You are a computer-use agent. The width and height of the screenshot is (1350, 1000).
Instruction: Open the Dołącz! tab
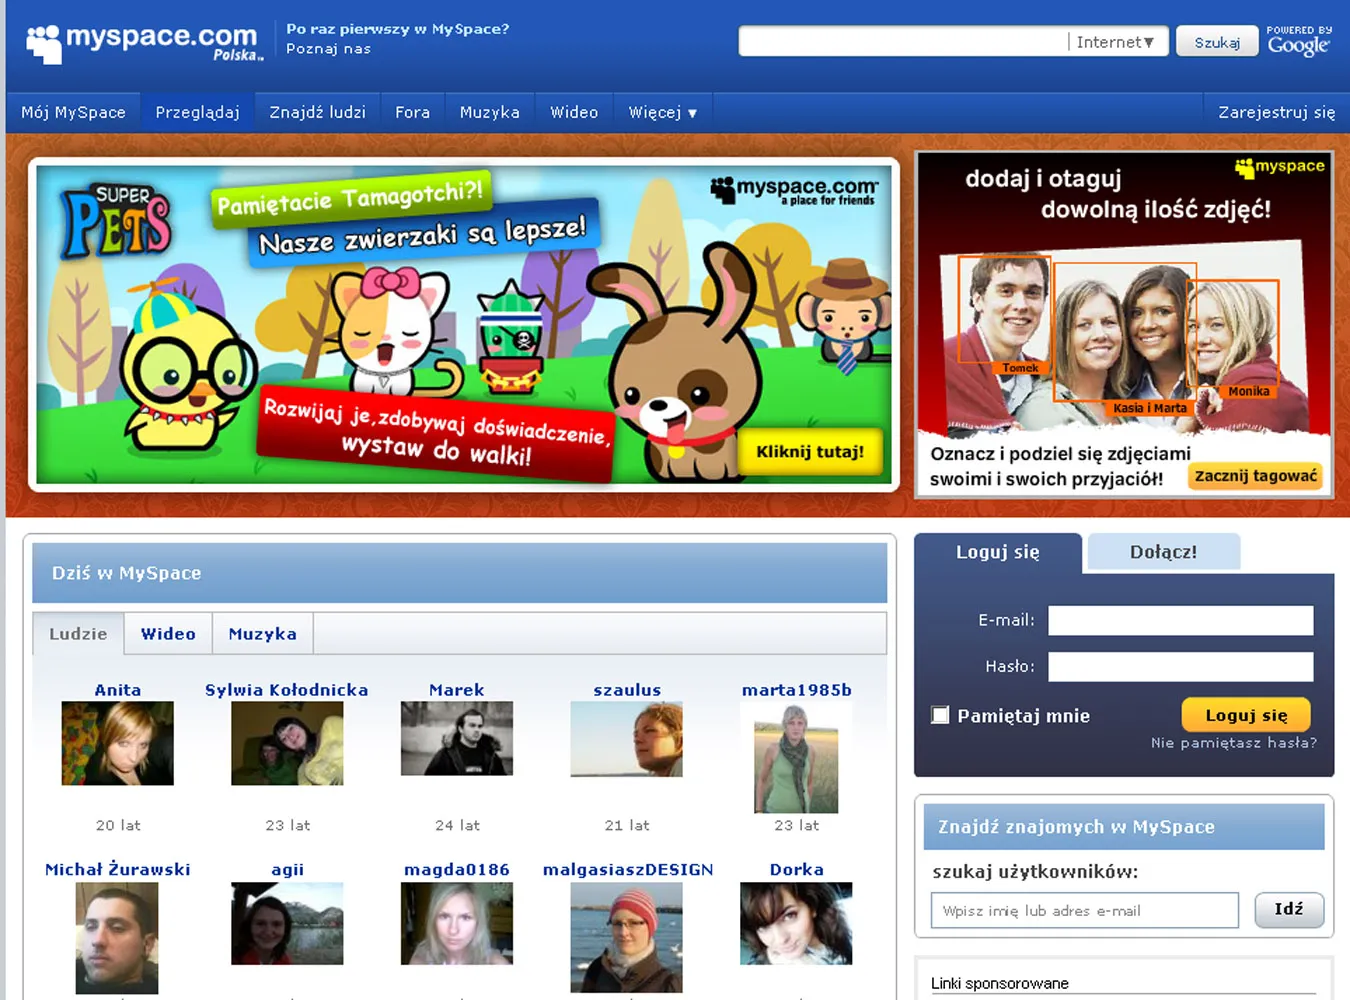1163,551
